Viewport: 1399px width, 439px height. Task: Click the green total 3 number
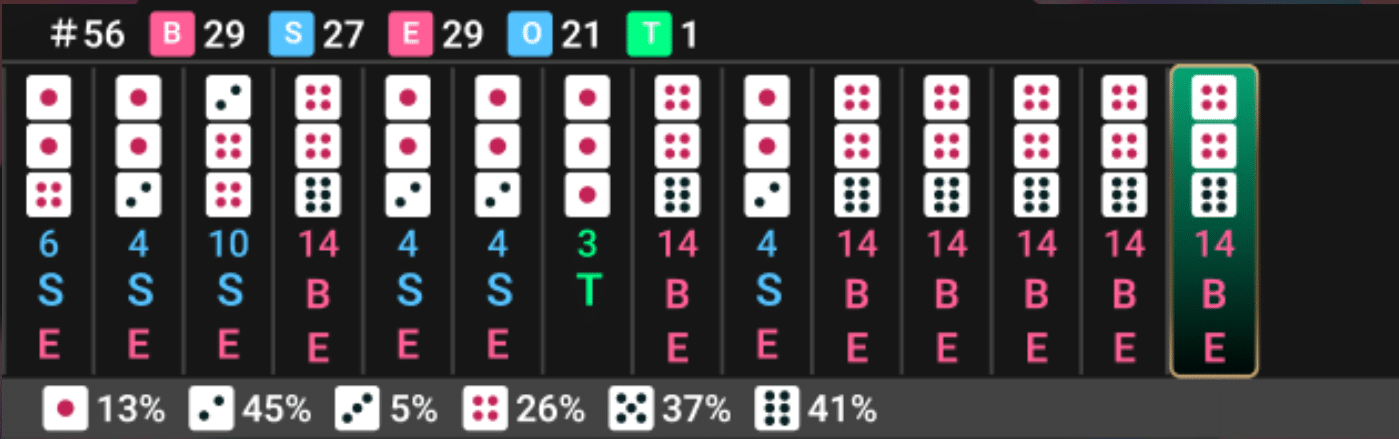click(x=587, y=244)
